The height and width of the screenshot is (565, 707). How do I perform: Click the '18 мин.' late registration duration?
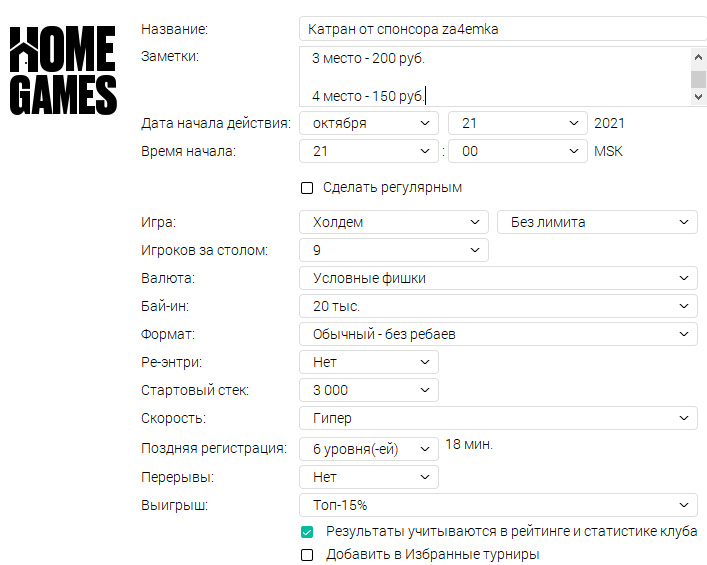click(469, 445)
